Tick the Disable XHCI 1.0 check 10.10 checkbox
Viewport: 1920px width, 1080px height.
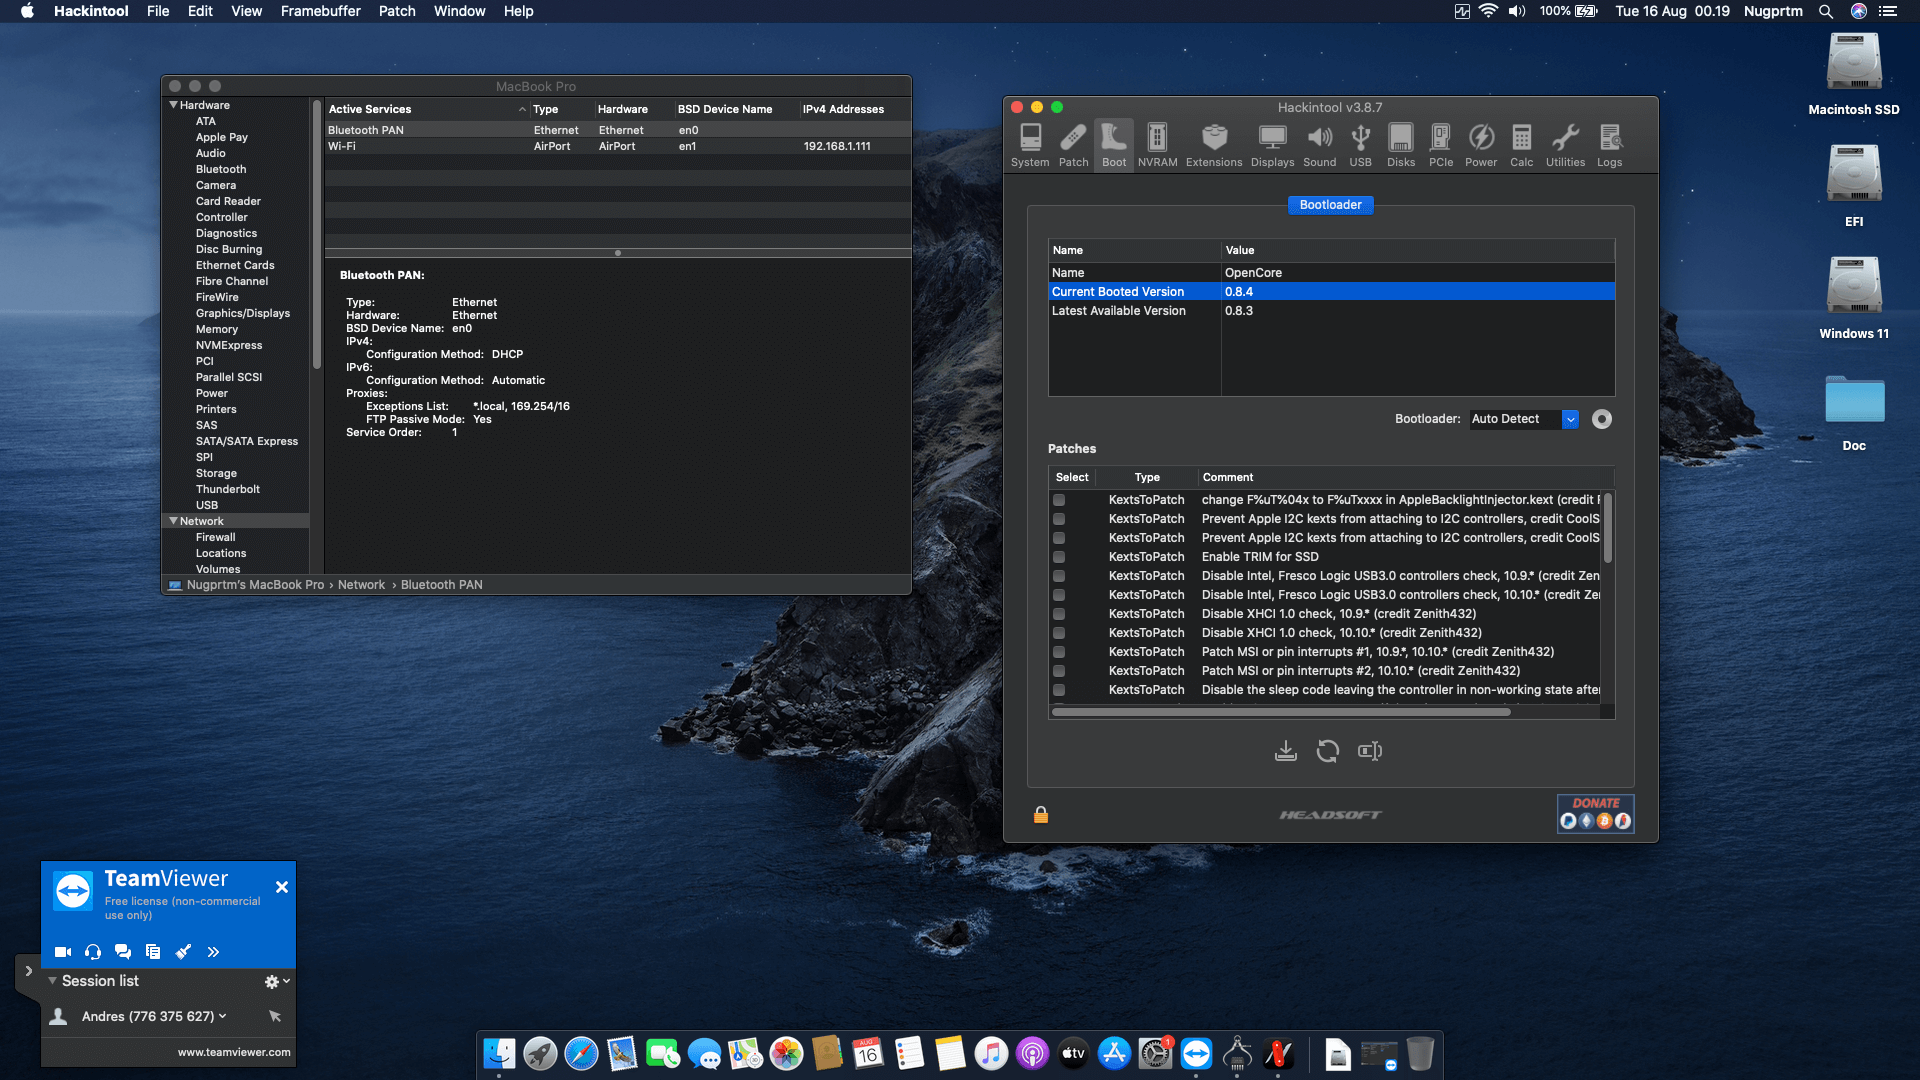[1059, 633]
